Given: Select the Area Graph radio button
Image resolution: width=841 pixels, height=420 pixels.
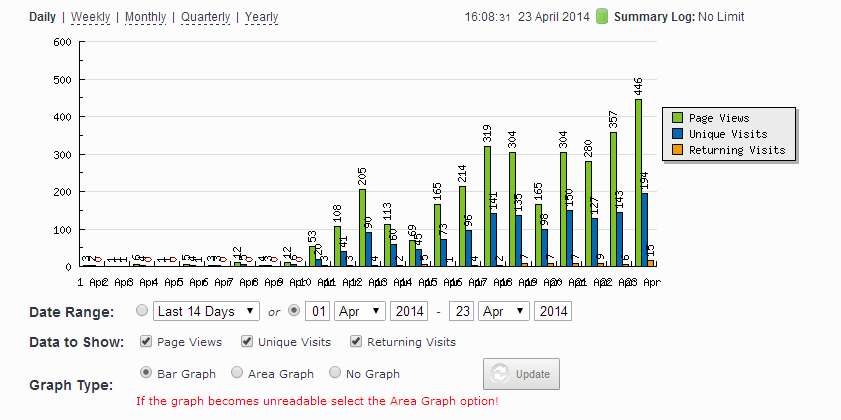Looking at the screenshot, I should pyautogui.click(x=237, y=373).
